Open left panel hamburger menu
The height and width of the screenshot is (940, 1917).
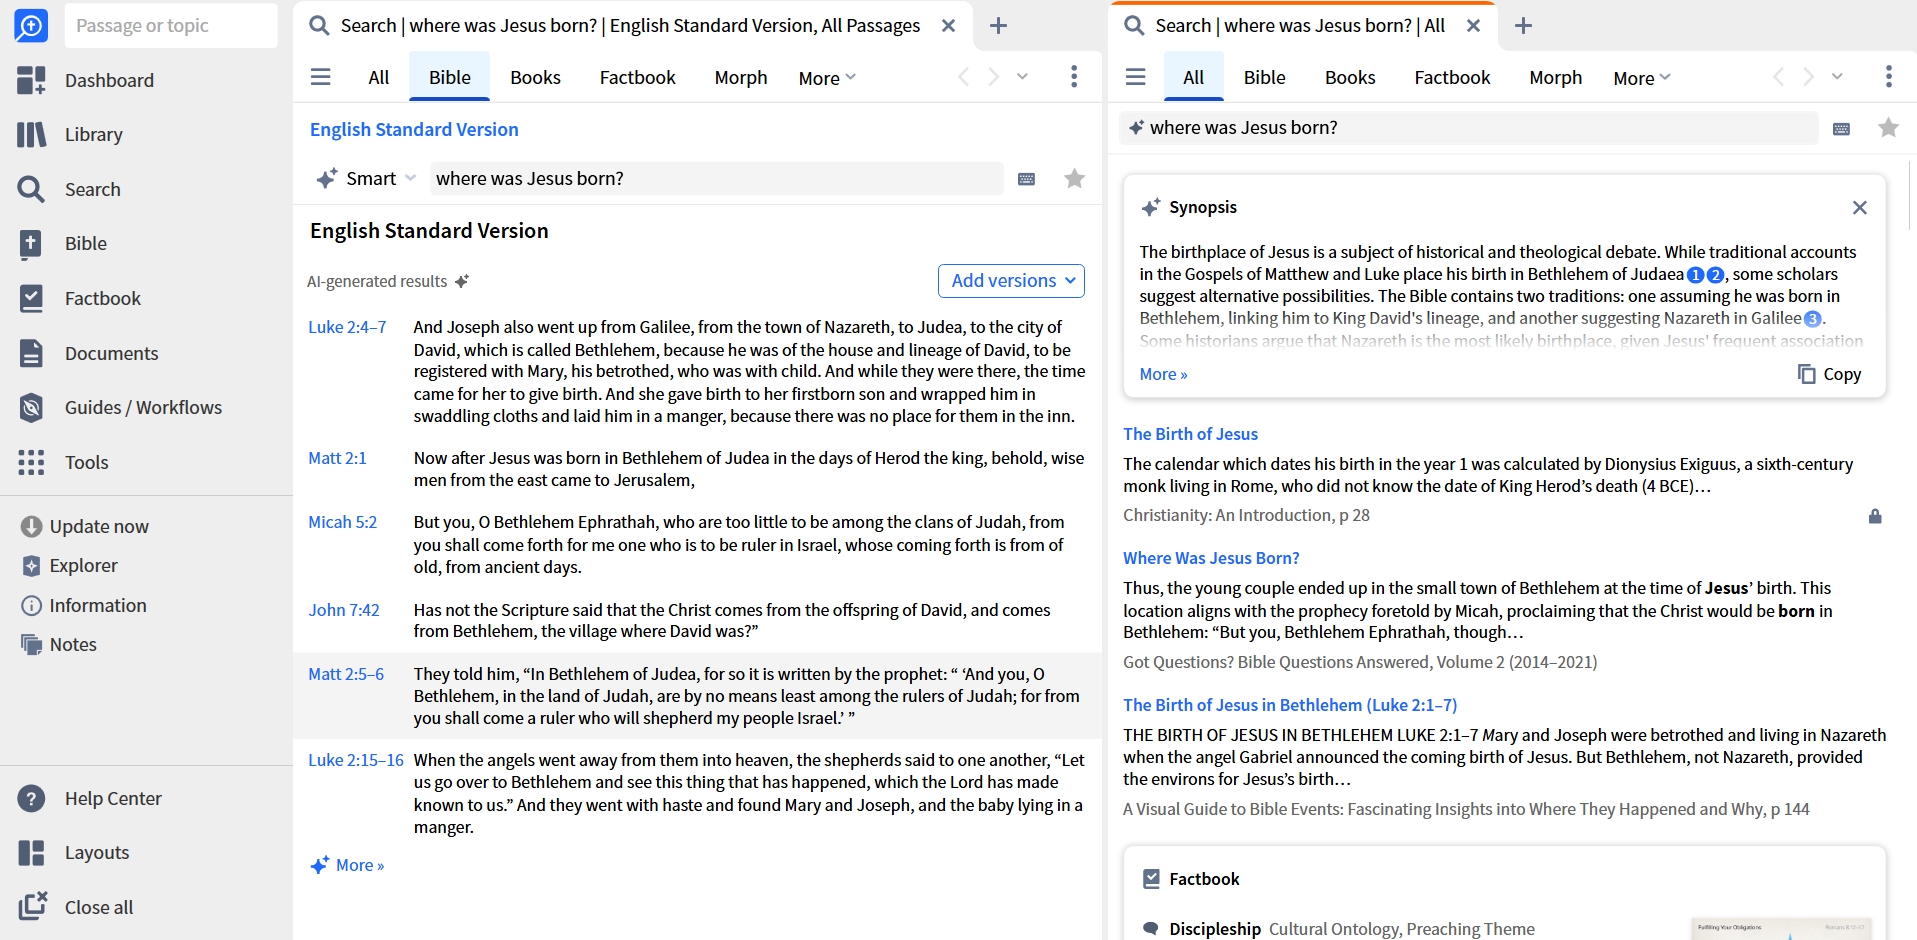click(x=320, y=77)
